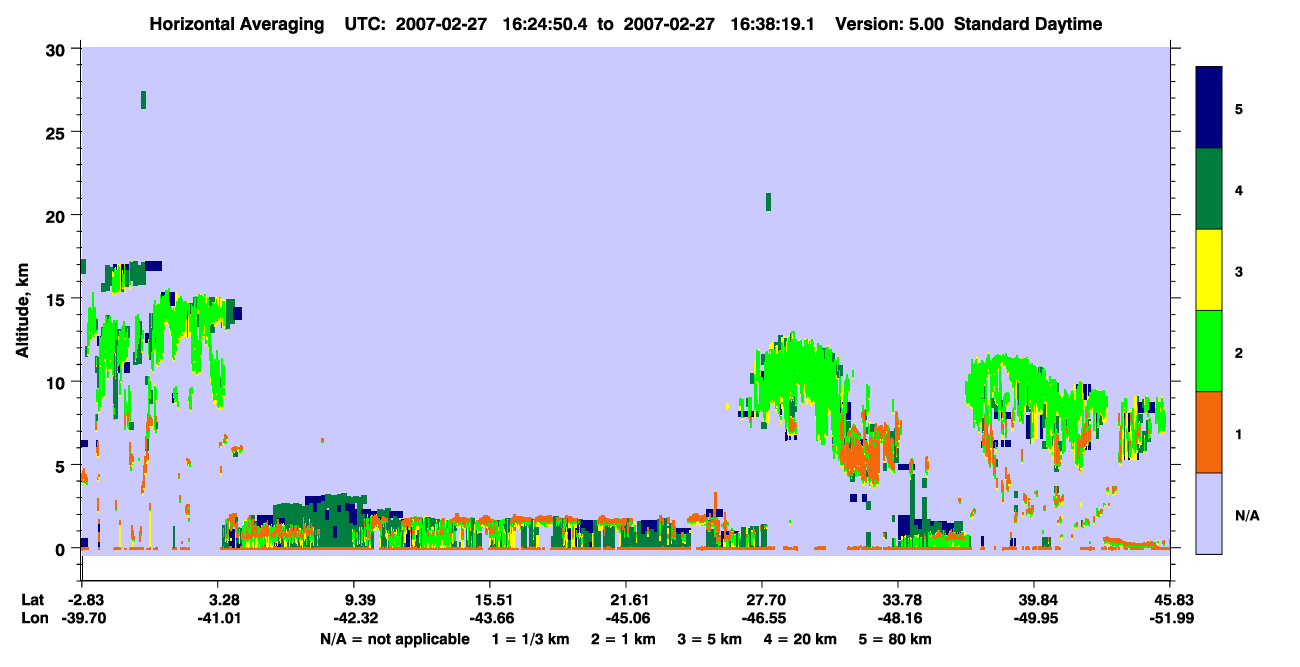Screen dimensions: 1300x667
Task: Click the colorbar label '3'
Action: click(1238, 271)
